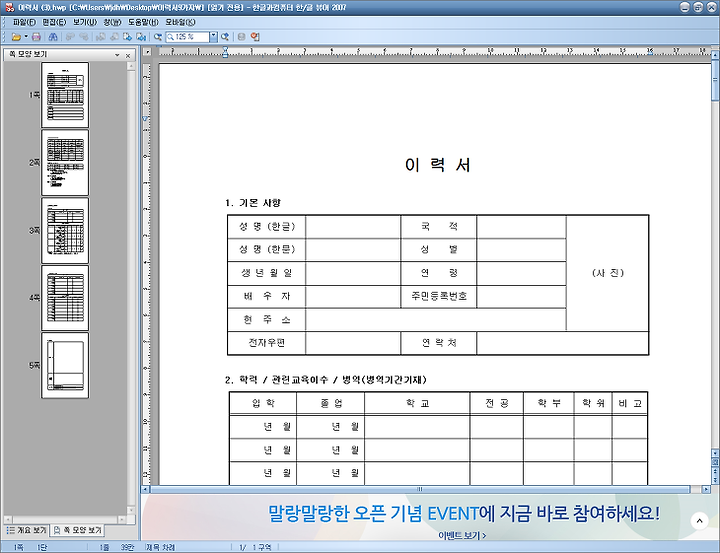Select page 4 thumbnail
The width and height of the screenshot is (720, 553).
[x=65, y=298]
